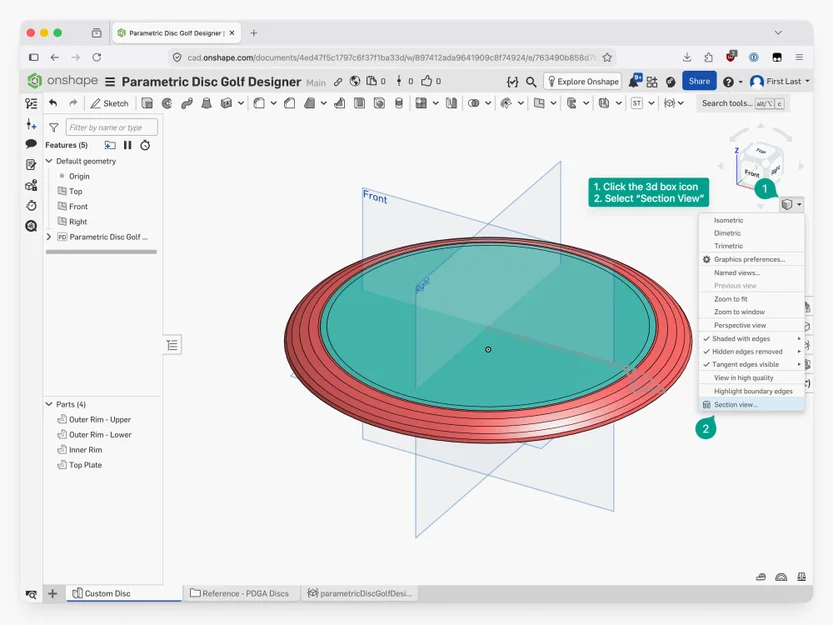Open the comments speech bubble icon

31,144
